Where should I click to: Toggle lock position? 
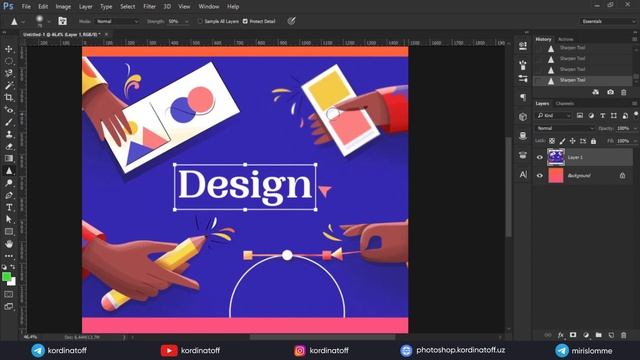coord(573,141)
